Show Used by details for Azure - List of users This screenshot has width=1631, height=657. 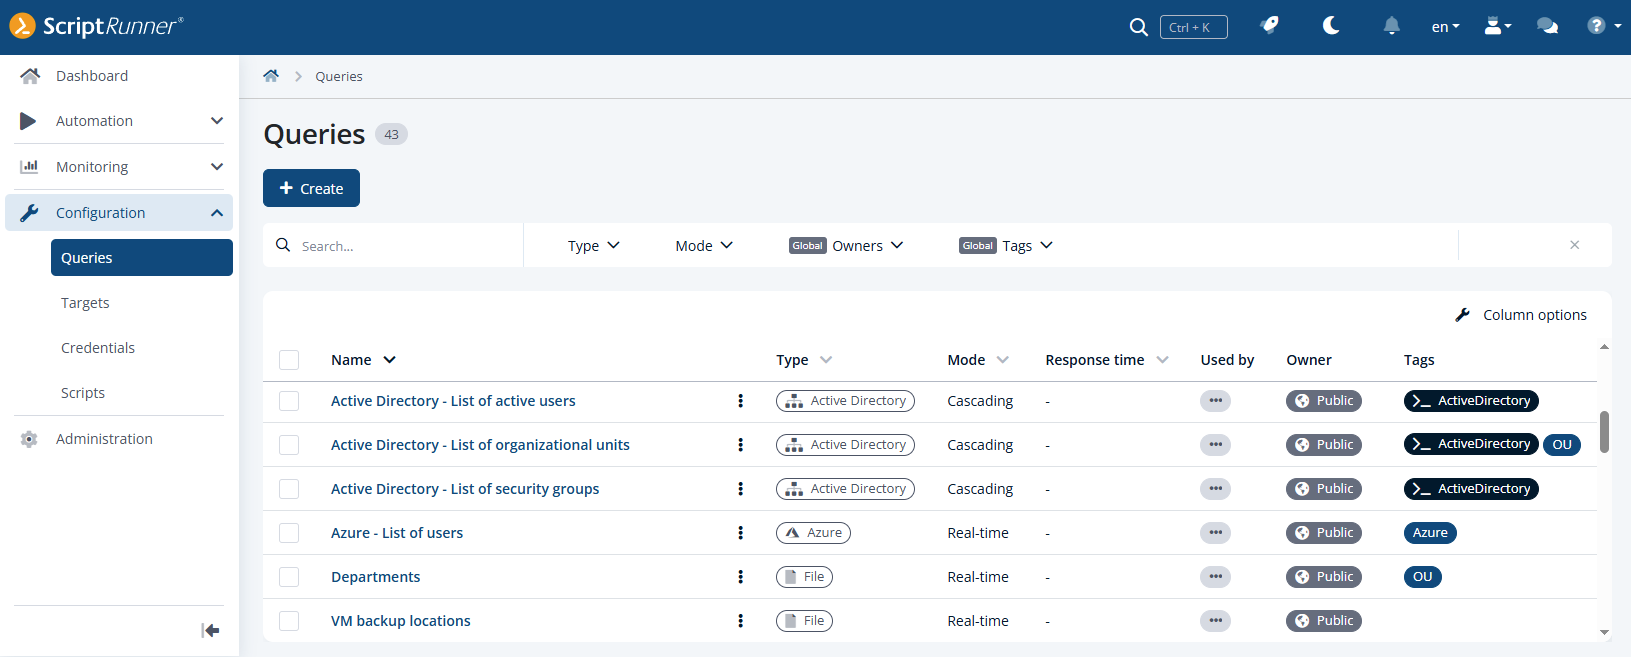[x=1215, y=533]
